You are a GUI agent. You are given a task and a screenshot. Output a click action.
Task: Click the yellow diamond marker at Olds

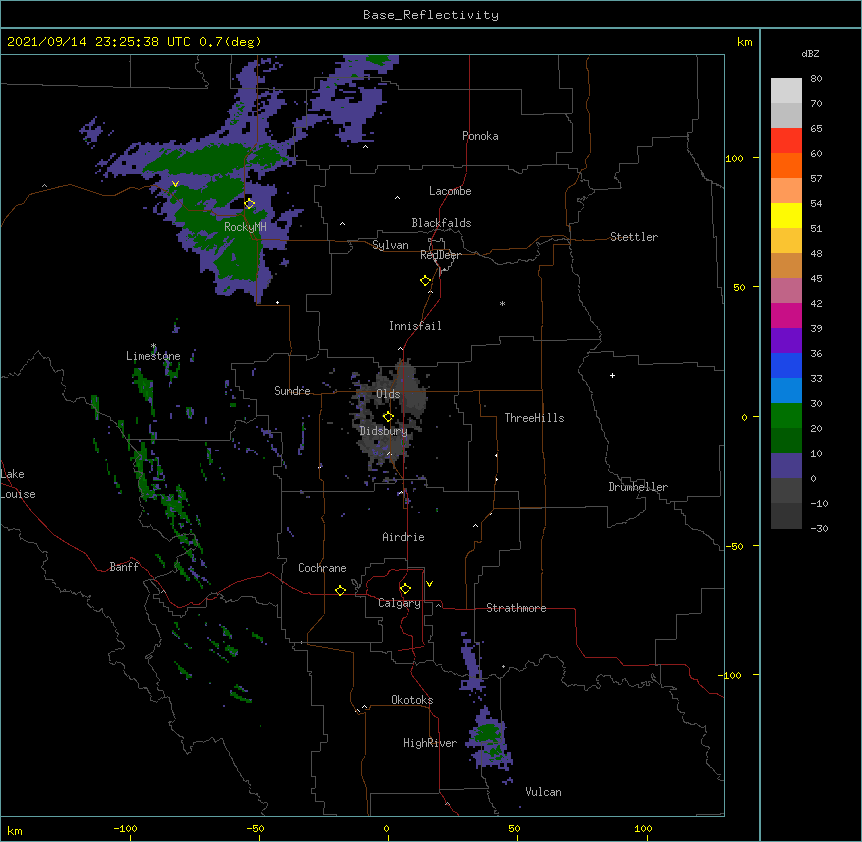388,416
